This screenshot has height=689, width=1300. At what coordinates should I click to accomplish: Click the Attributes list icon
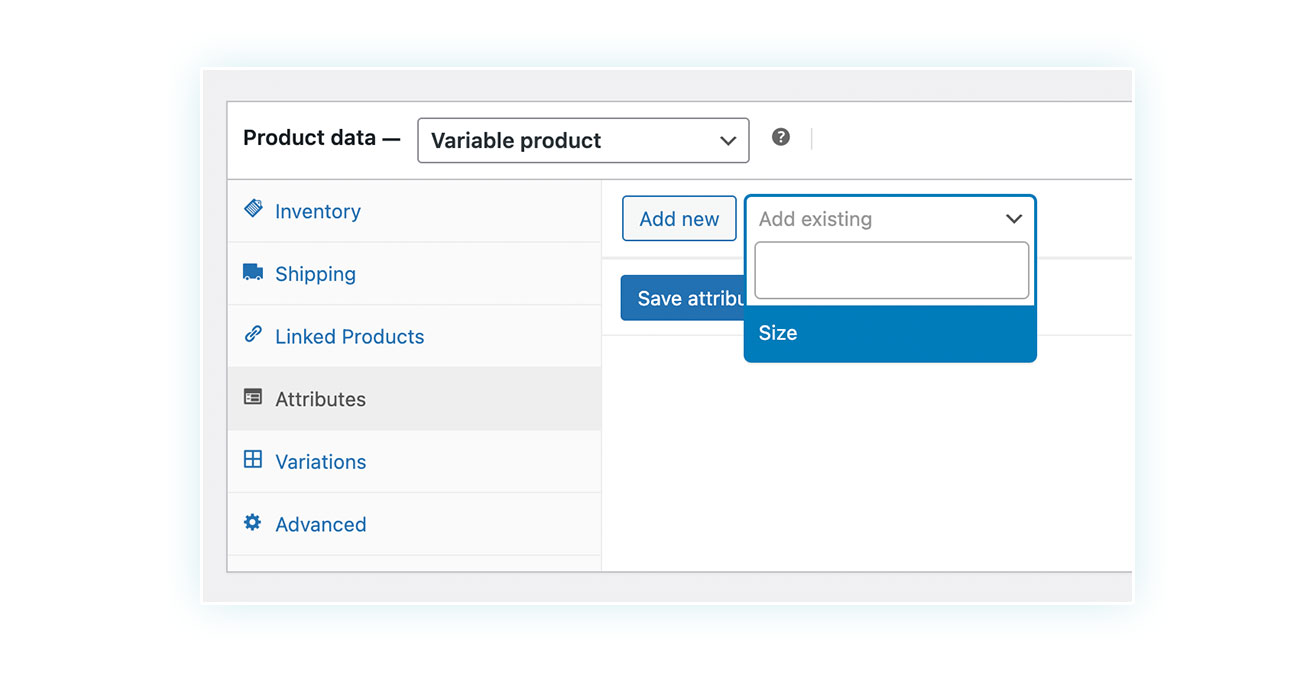253,397
